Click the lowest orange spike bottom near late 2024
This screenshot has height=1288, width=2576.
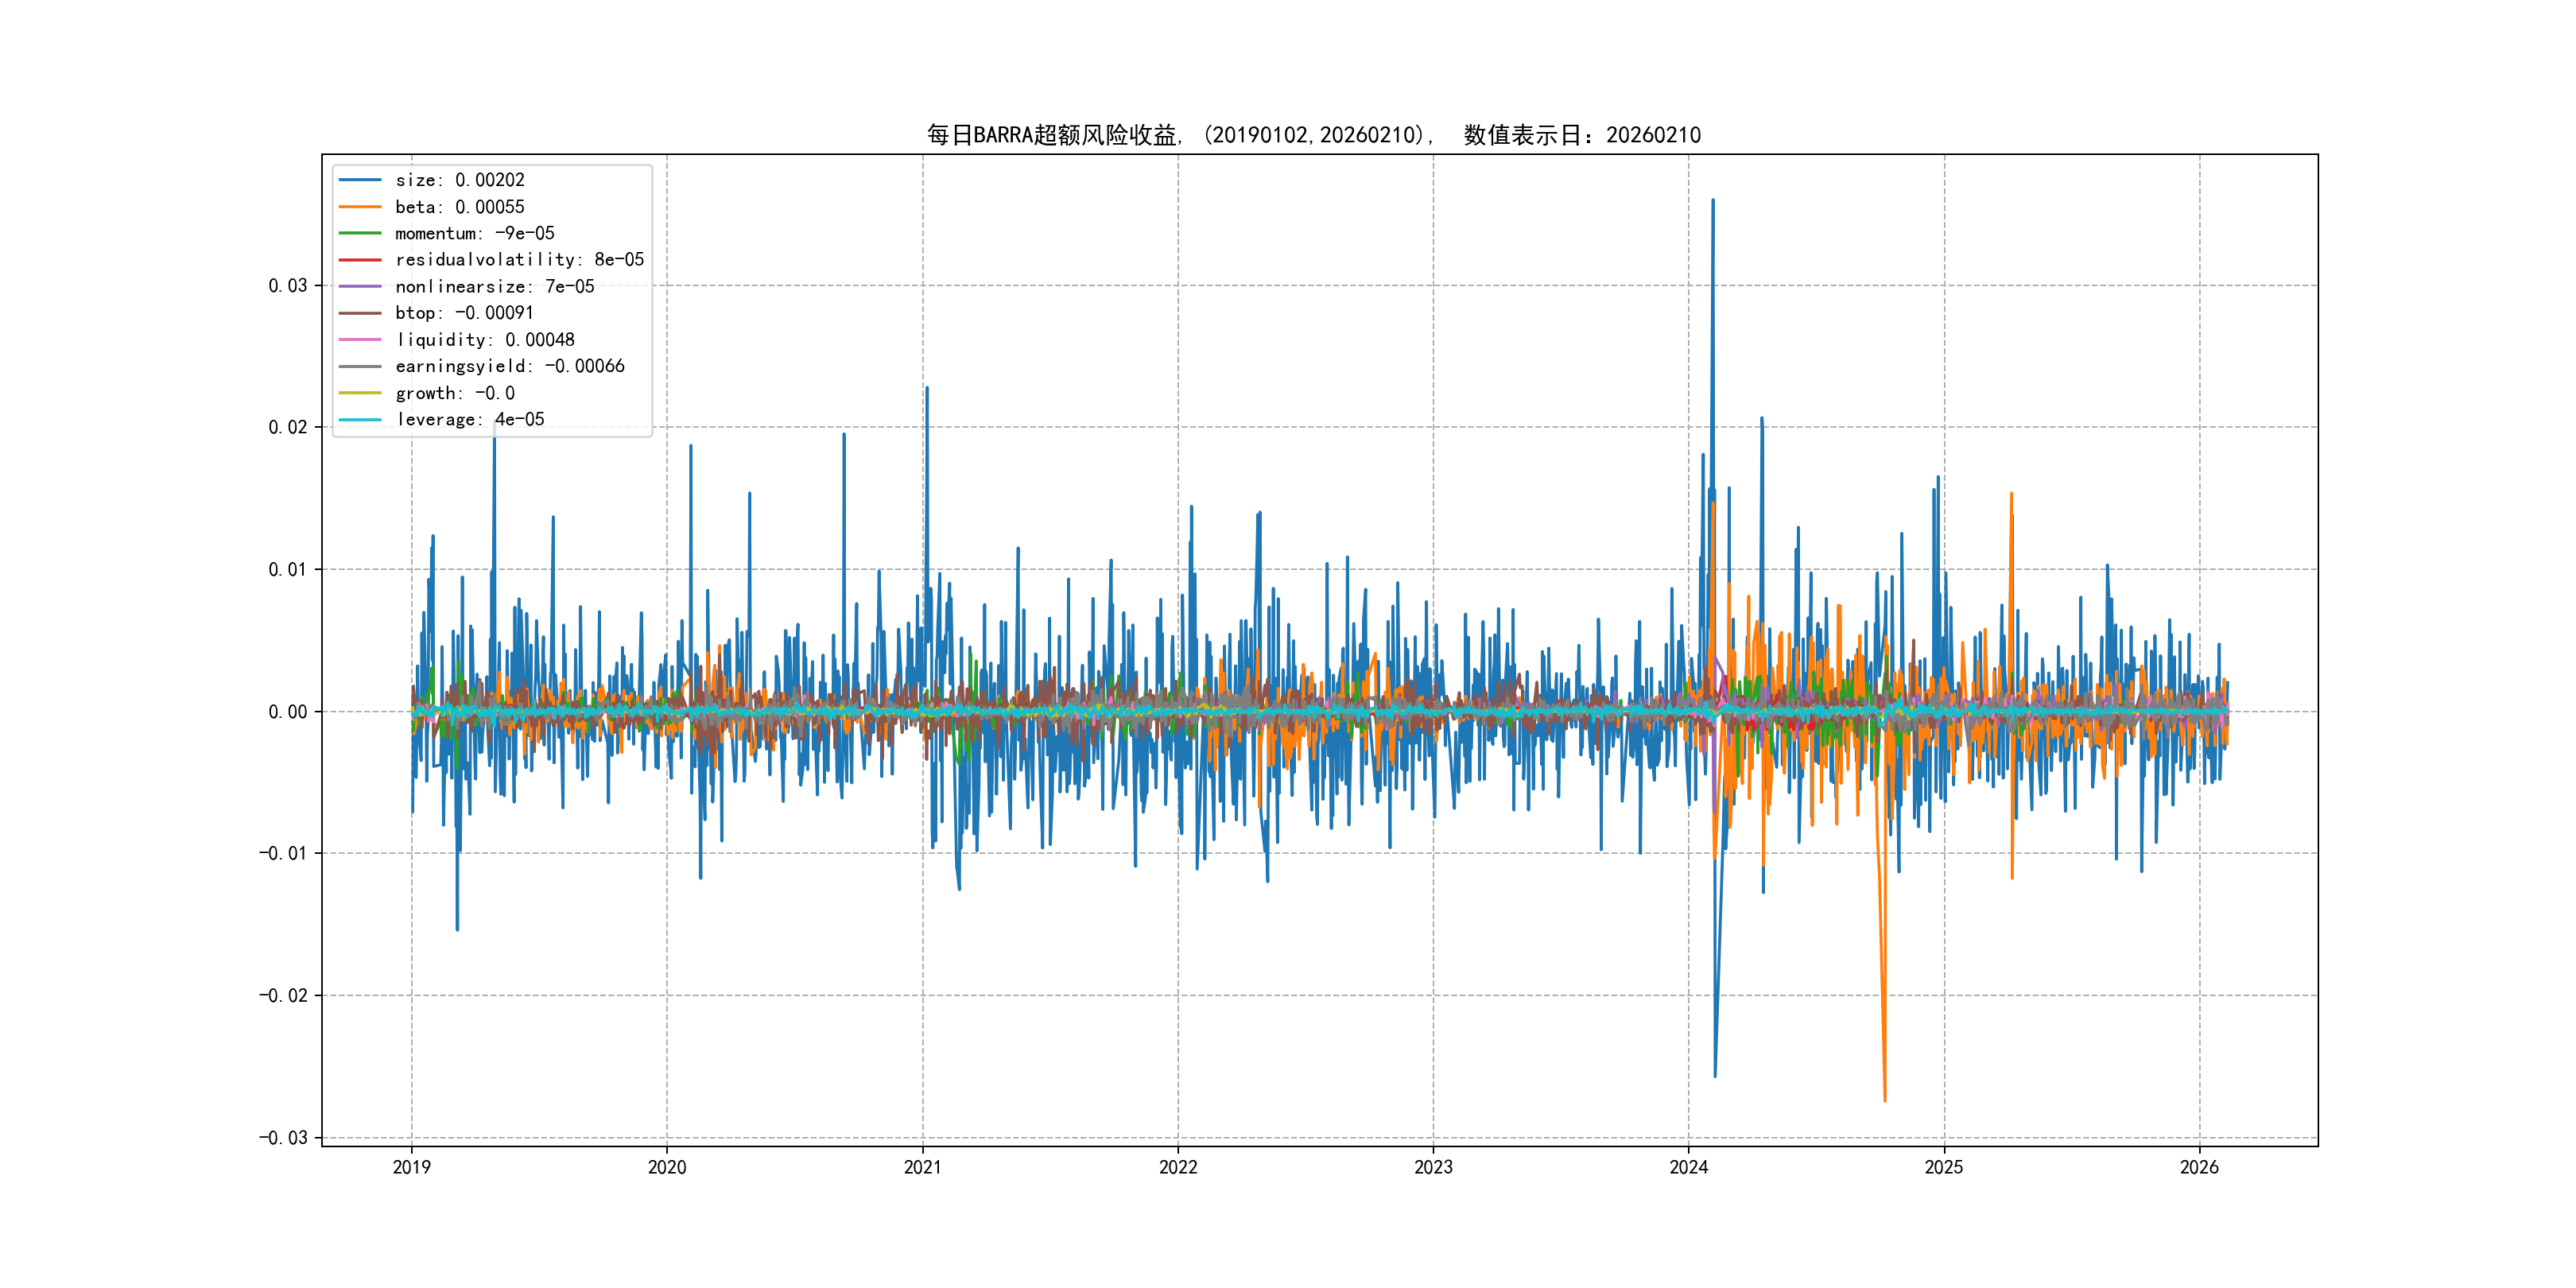click(1885, 1100)
